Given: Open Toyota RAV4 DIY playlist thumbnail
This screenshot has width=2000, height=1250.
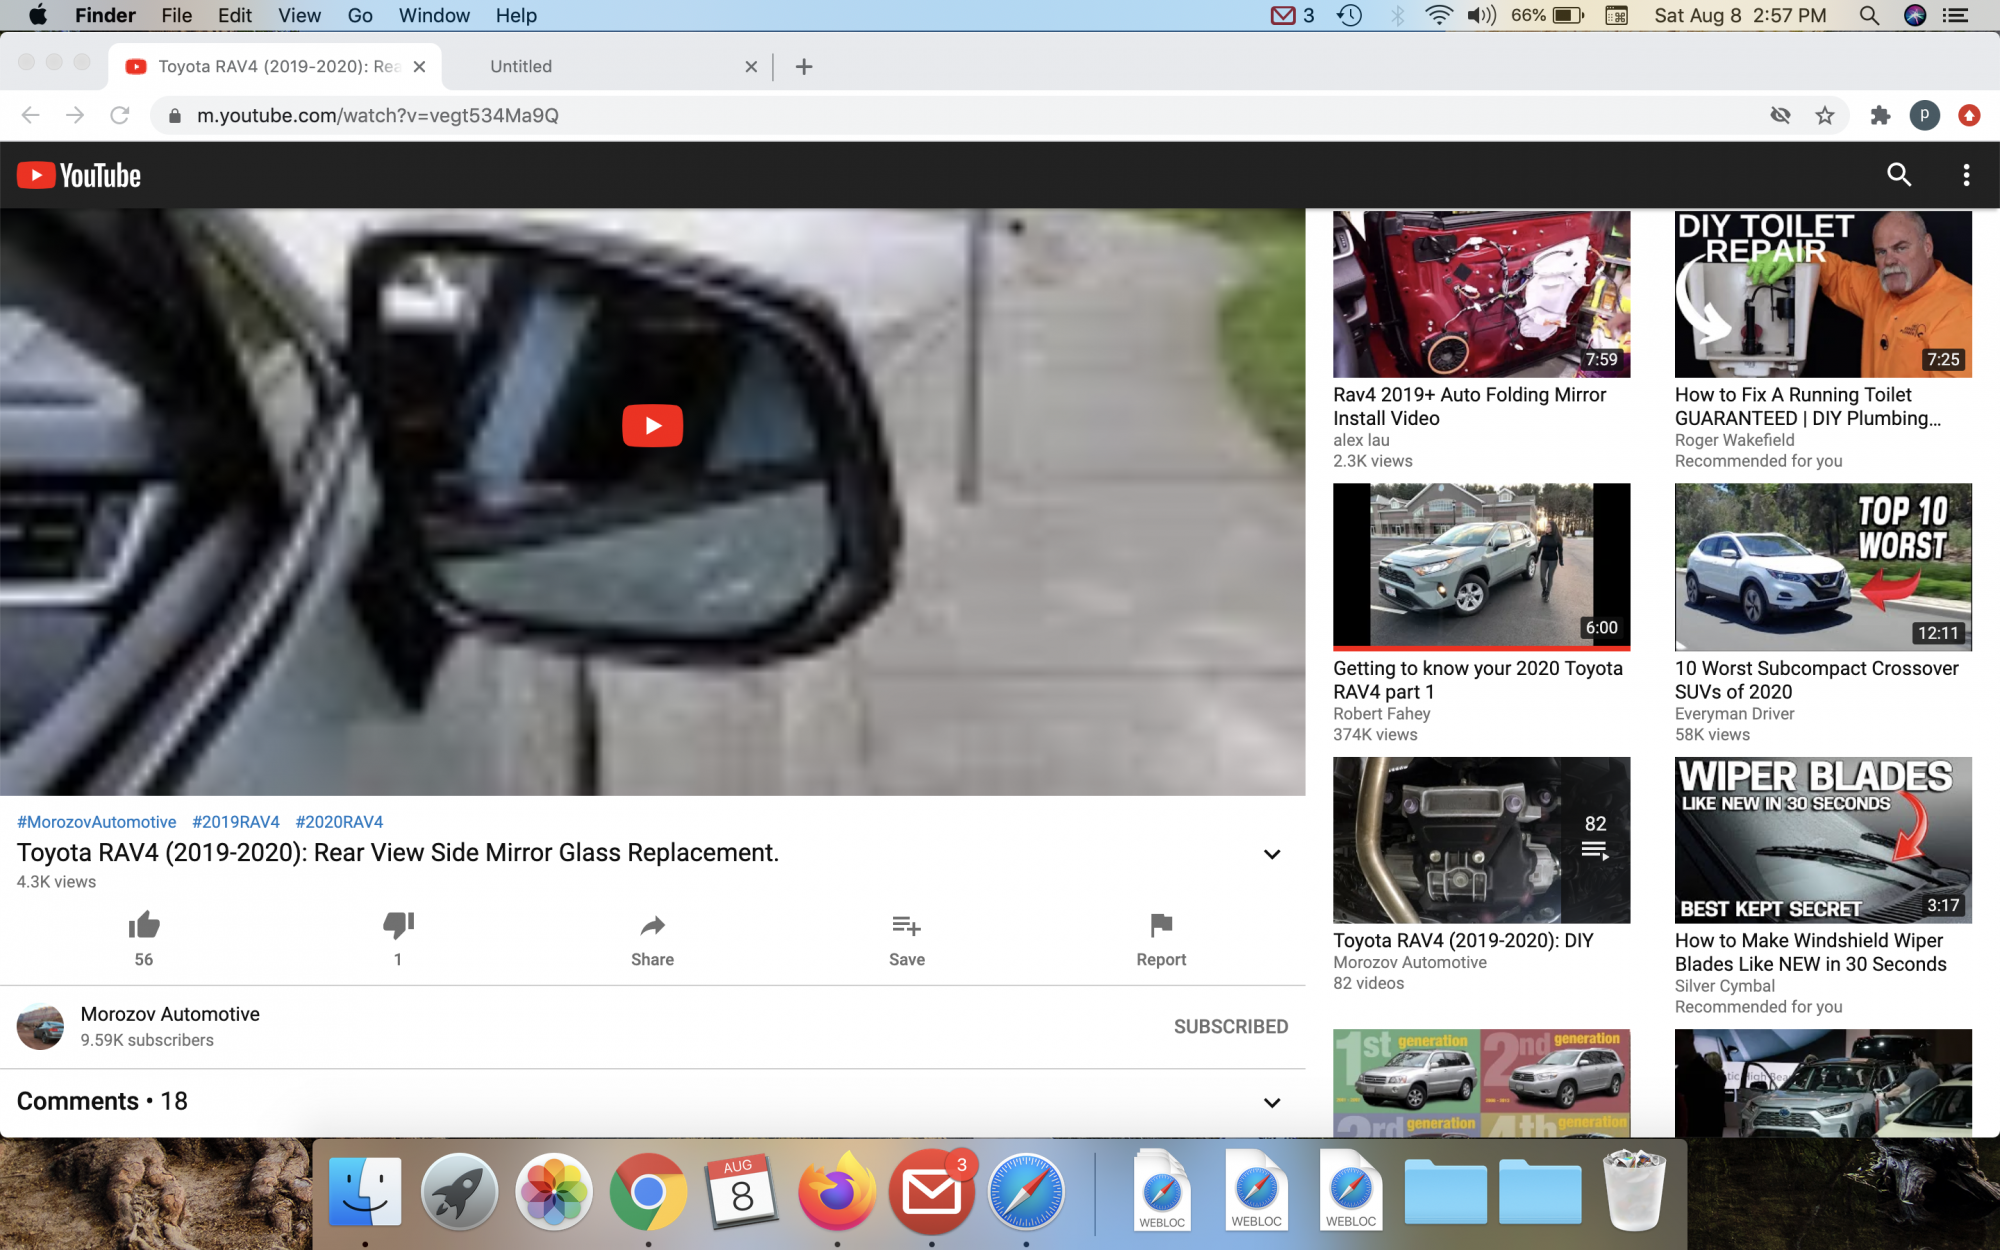Looking at the screenshot, I should tap(1481, 840).
